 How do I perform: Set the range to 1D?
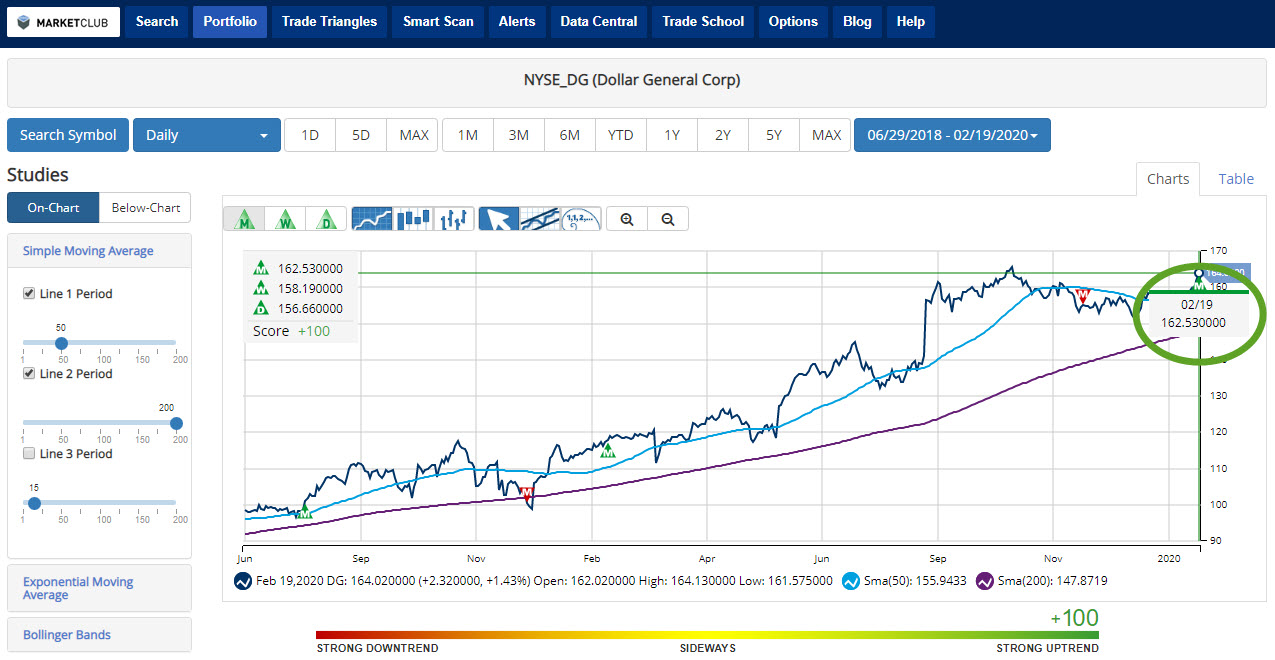pyautogui.click(x=310, y=135)
